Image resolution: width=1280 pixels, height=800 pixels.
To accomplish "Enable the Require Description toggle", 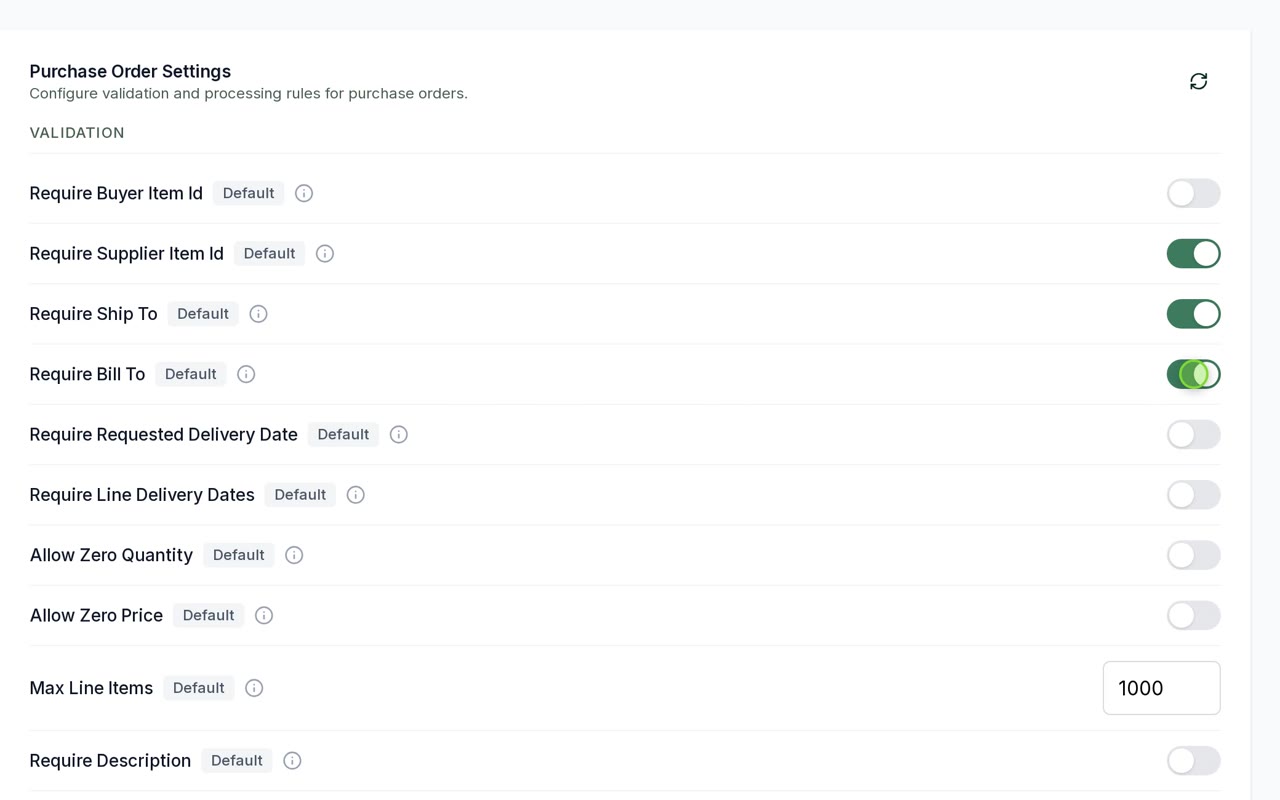I will pos(1193,761).
